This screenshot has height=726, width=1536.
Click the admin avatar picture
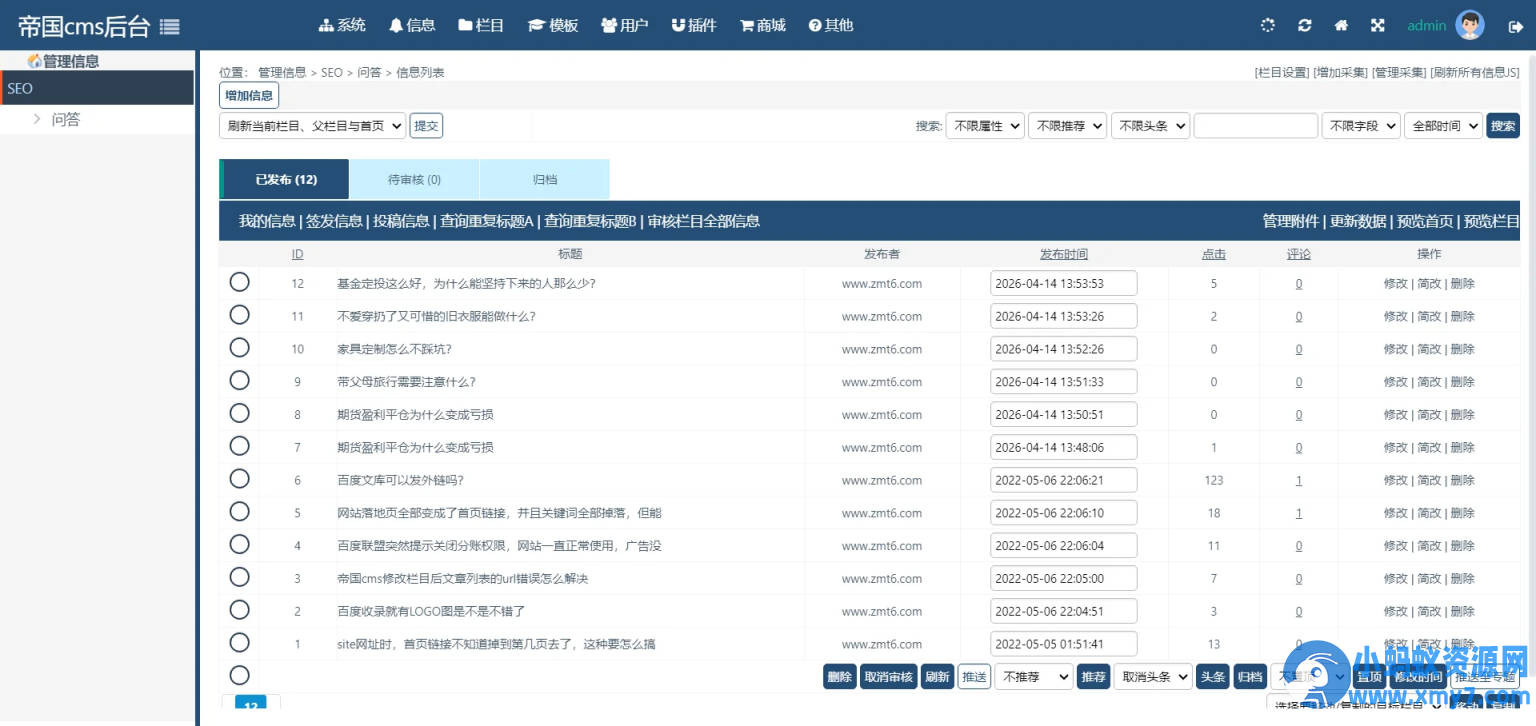coord(1469,24)
